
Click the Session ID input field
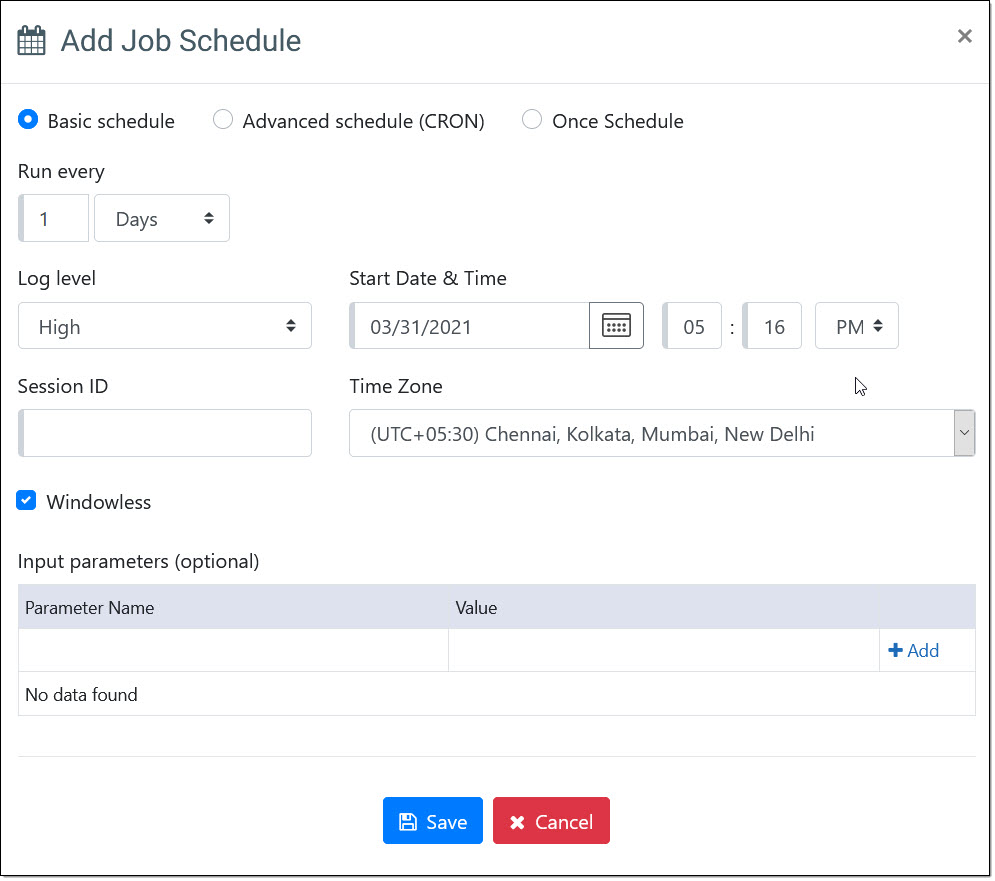point(165,433)
